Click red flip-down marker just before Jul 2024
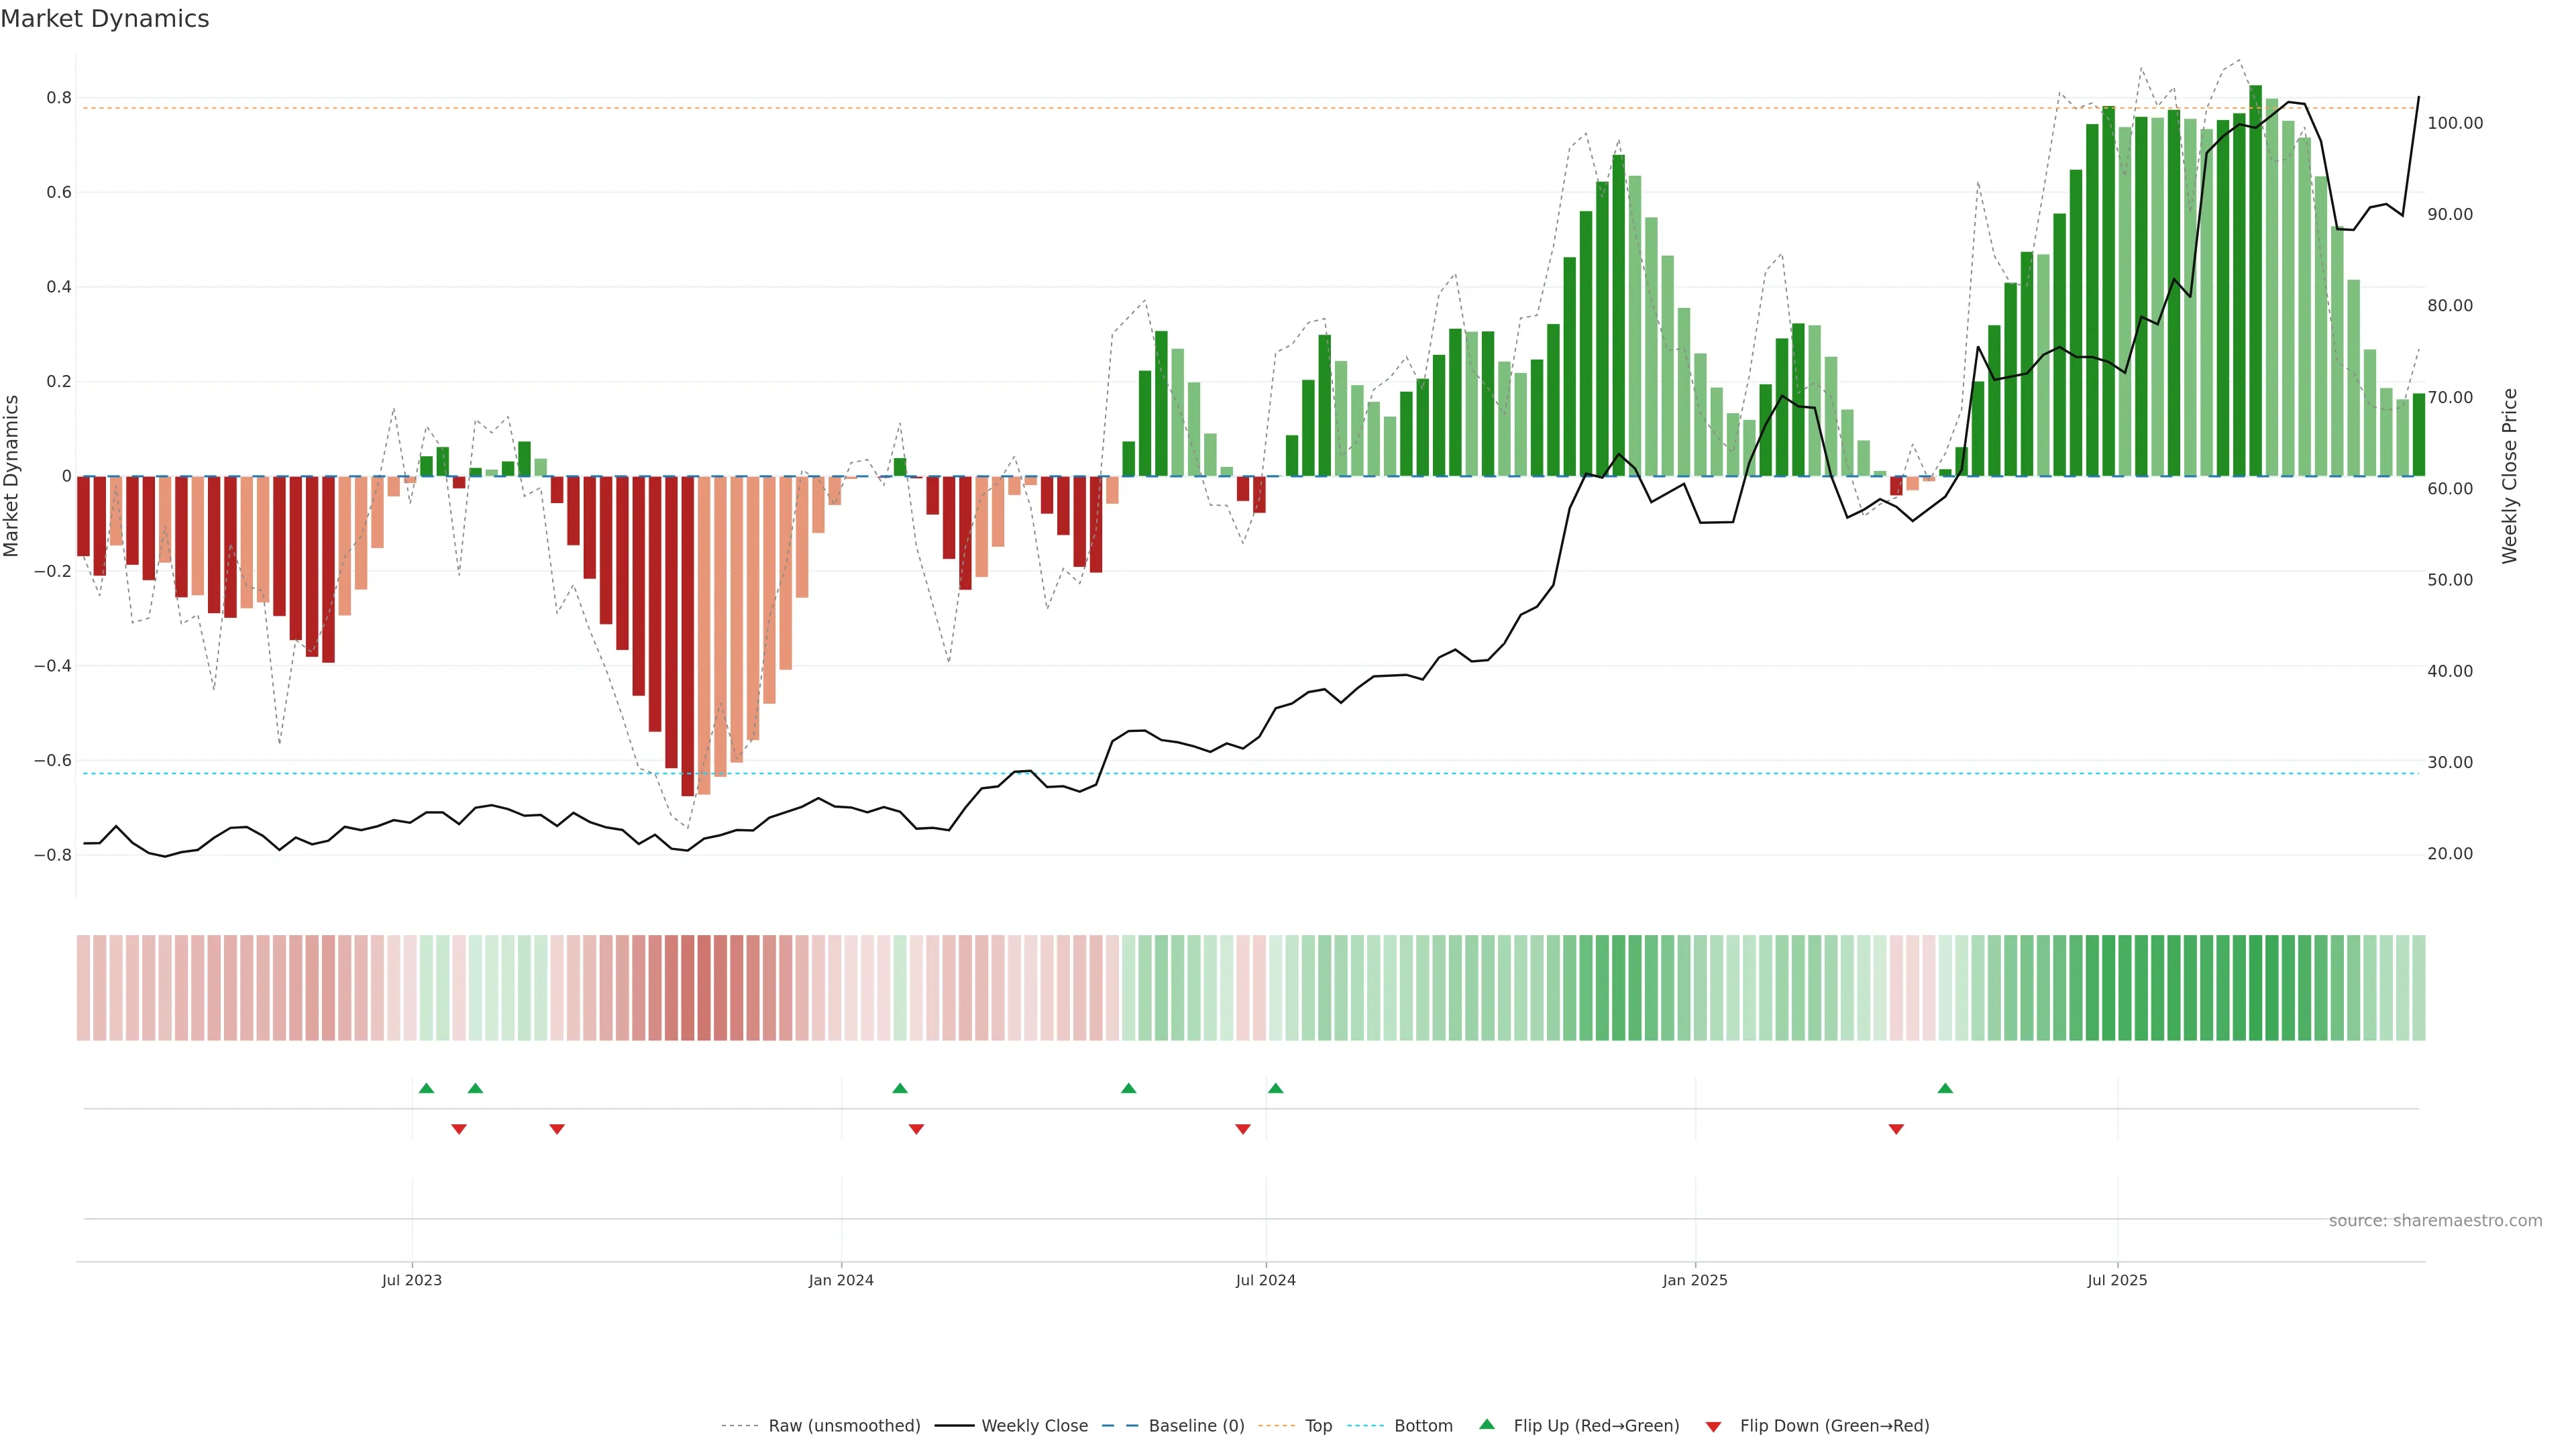The image size is (2576, 1449). 1243,1129
